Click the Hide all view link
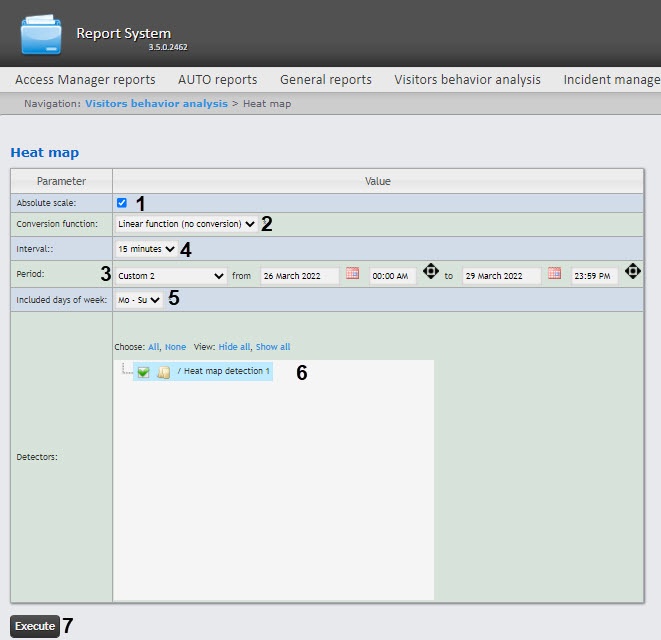661x640 pixels. 234,347
